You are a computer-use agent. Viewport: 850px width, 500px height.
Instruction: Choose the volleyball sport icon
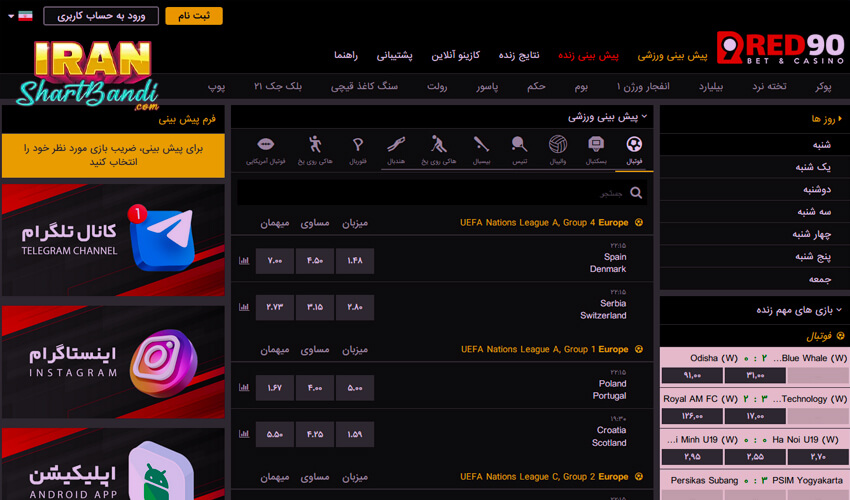(x=558, y=150)
